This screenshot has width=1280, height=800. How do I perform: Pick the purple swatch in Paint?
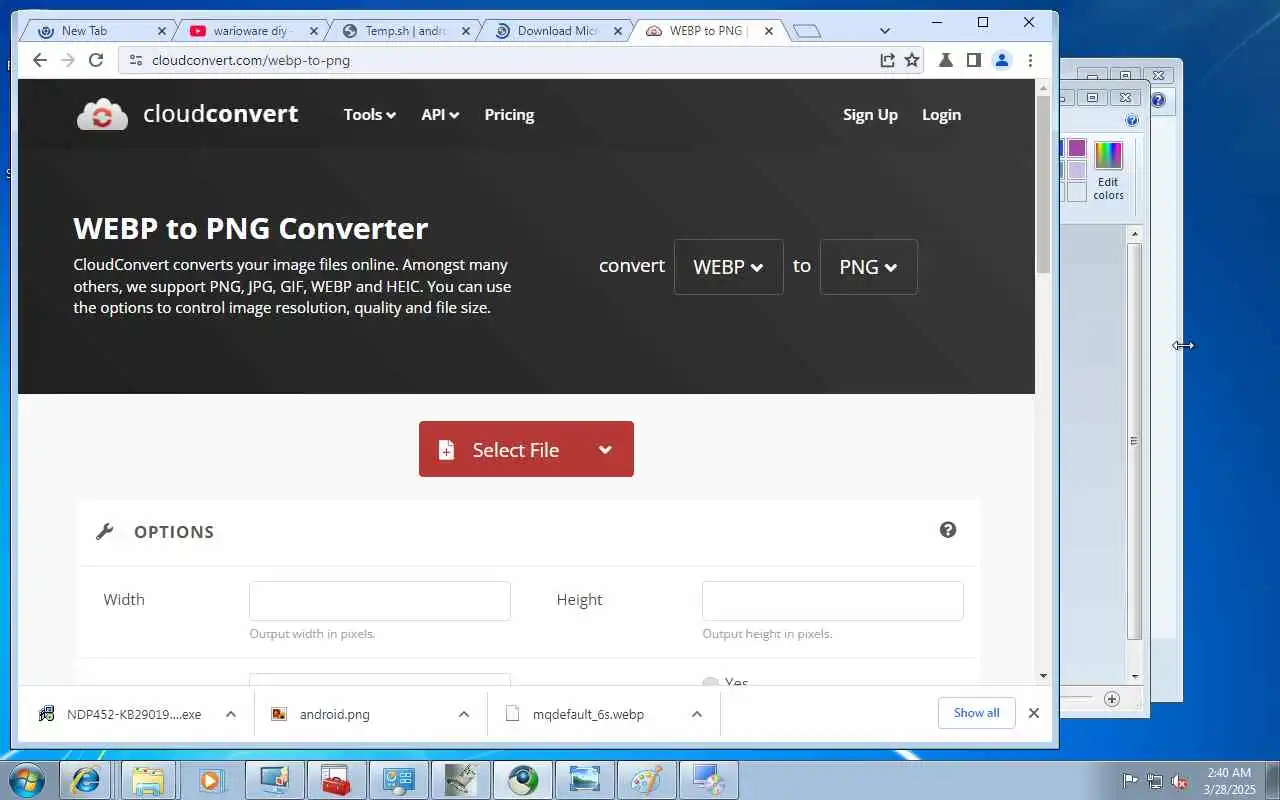coord(1076,148)
